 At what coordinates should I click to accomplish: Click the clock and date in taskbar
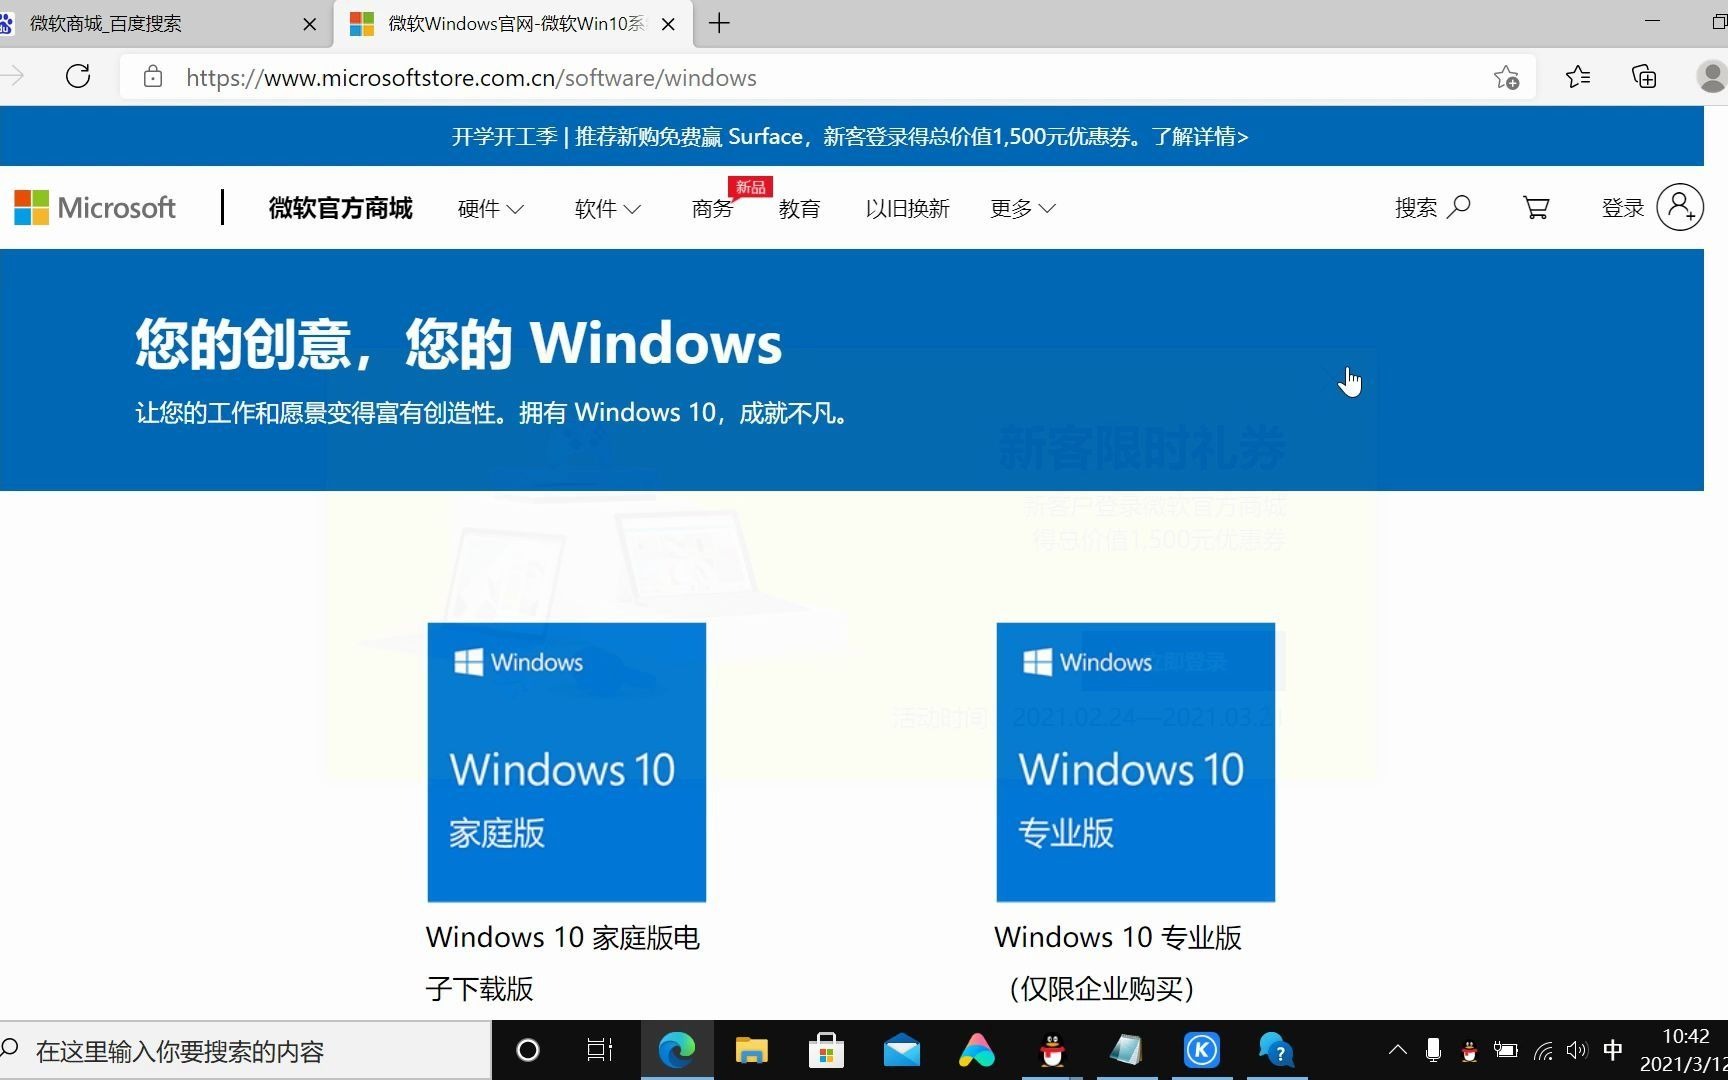[x=1684, y=1050]
